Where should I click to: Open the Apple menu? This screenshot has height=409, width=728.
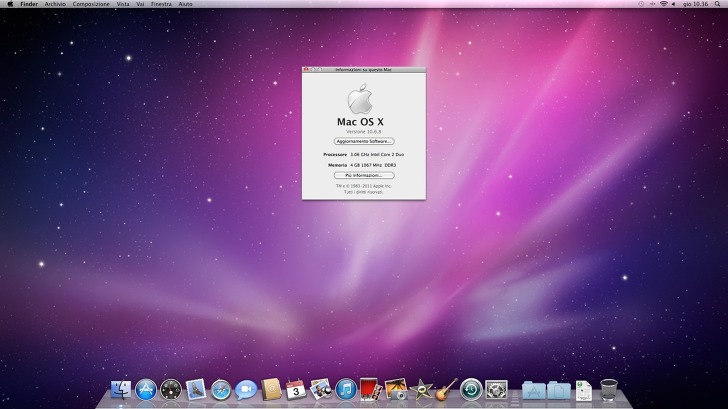point(10,4)
